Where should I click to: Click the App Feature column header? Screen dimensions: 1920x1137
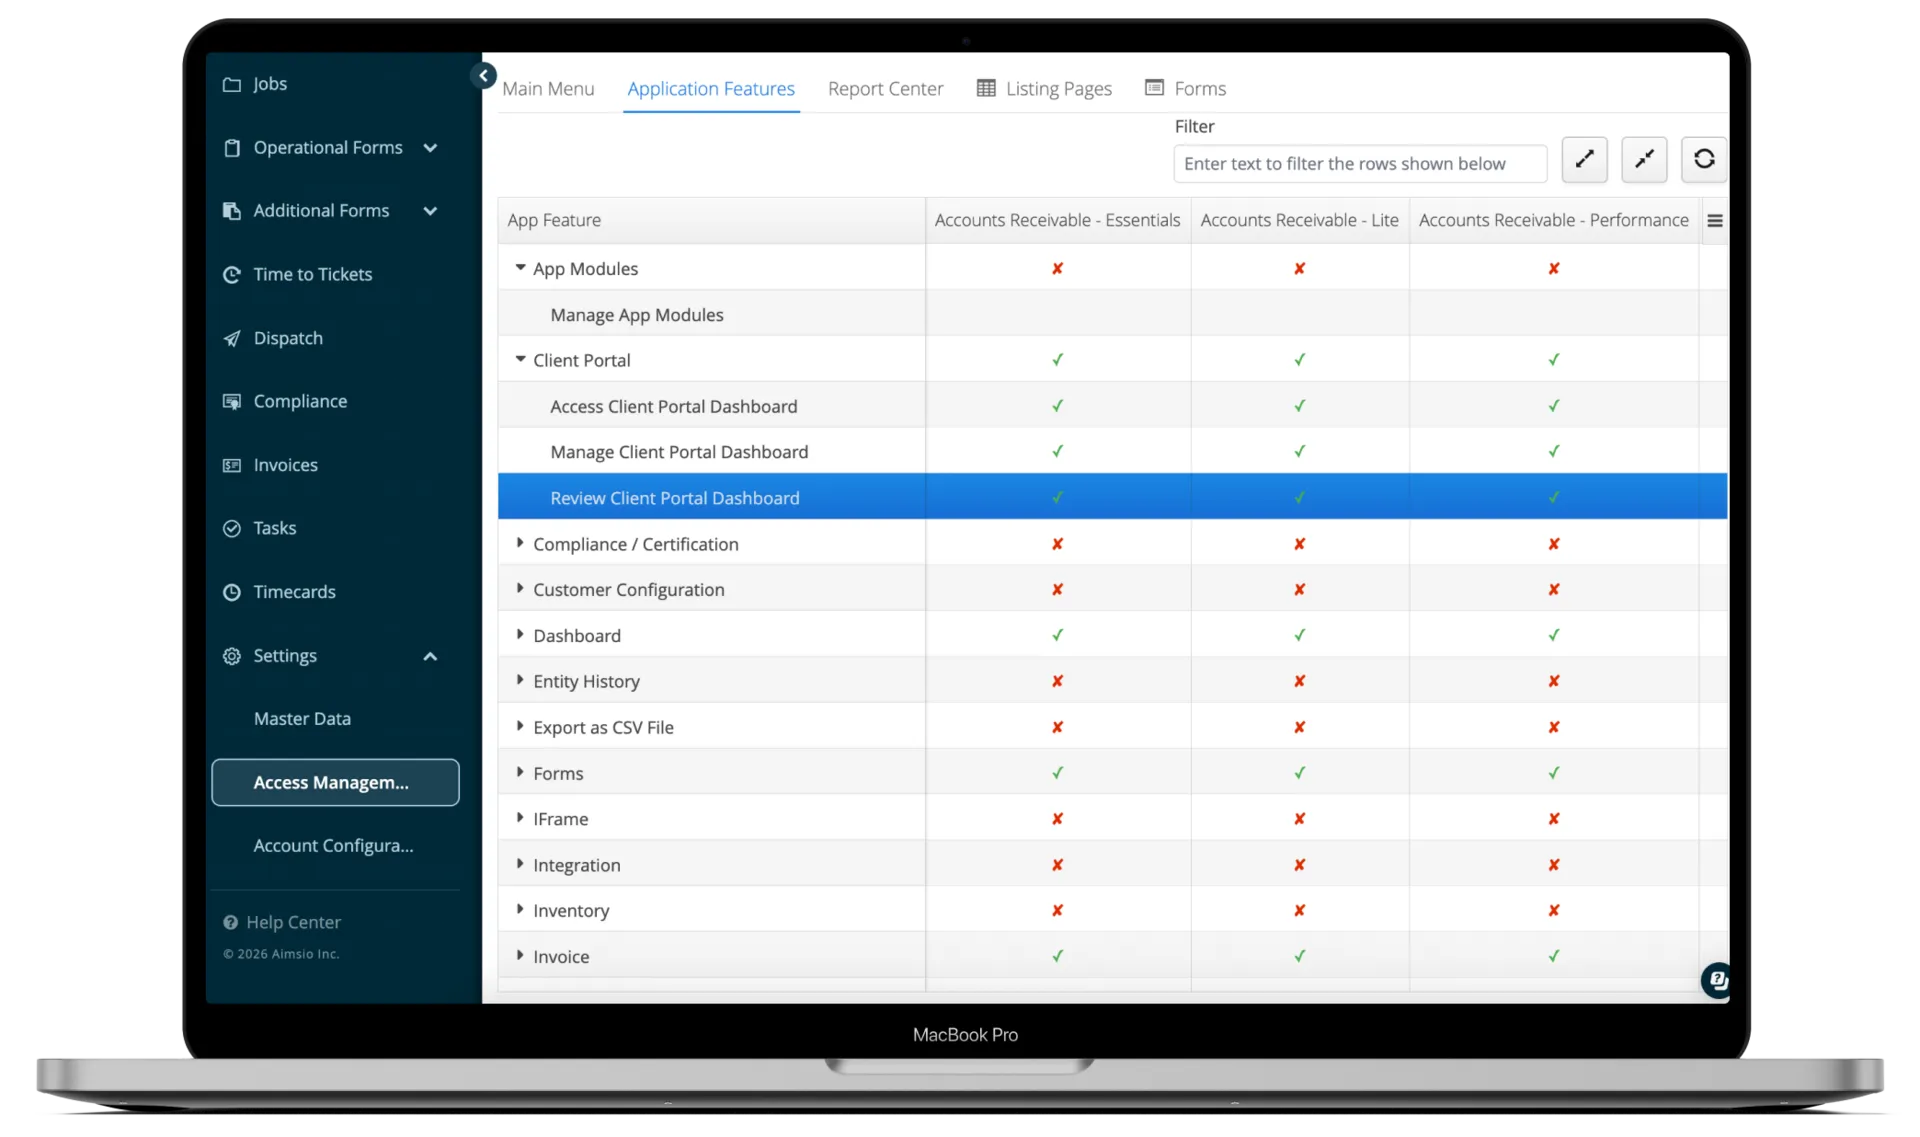point(711,220)
